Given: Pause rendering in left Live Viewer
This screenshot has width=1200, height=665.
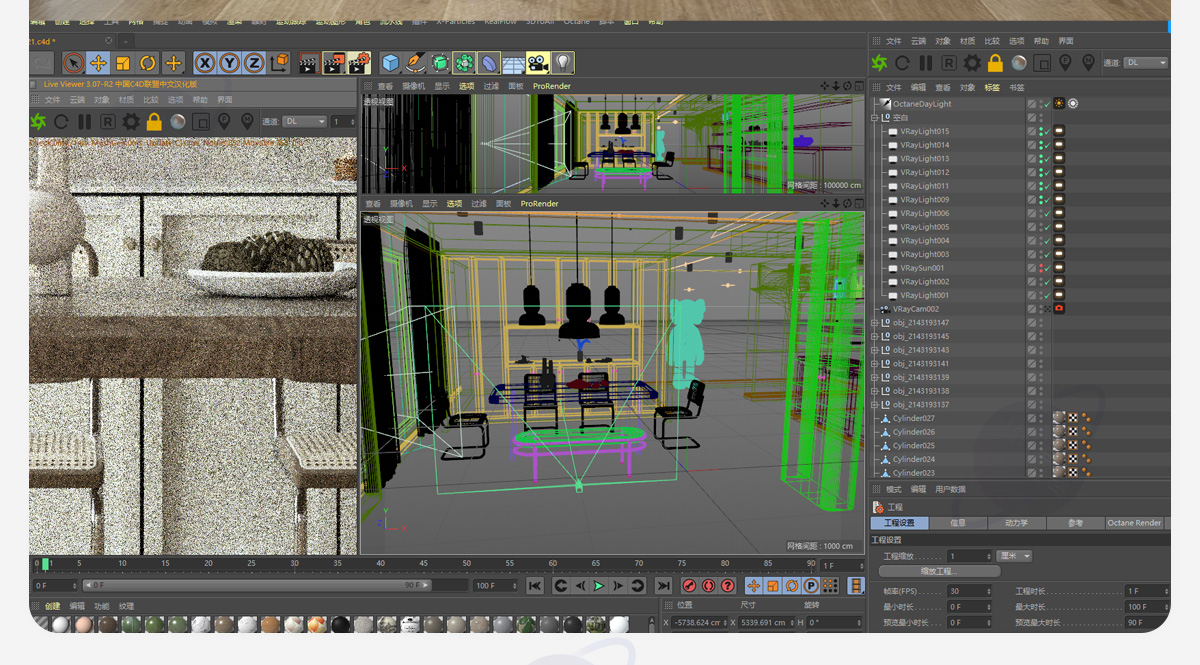Looking at the screenshot, I should 84,121.
